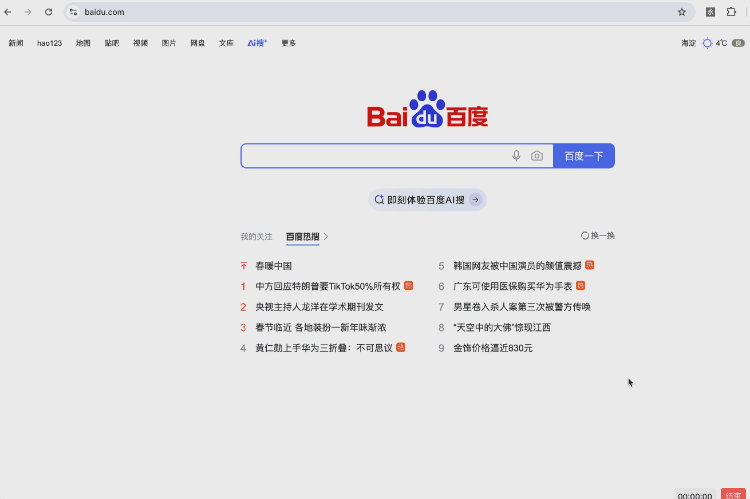This screenshot has width=750, height=499.
Task: Click the badge after 黄仁勋上手华为三折叠 item
Action: click(x=401, y=347)
